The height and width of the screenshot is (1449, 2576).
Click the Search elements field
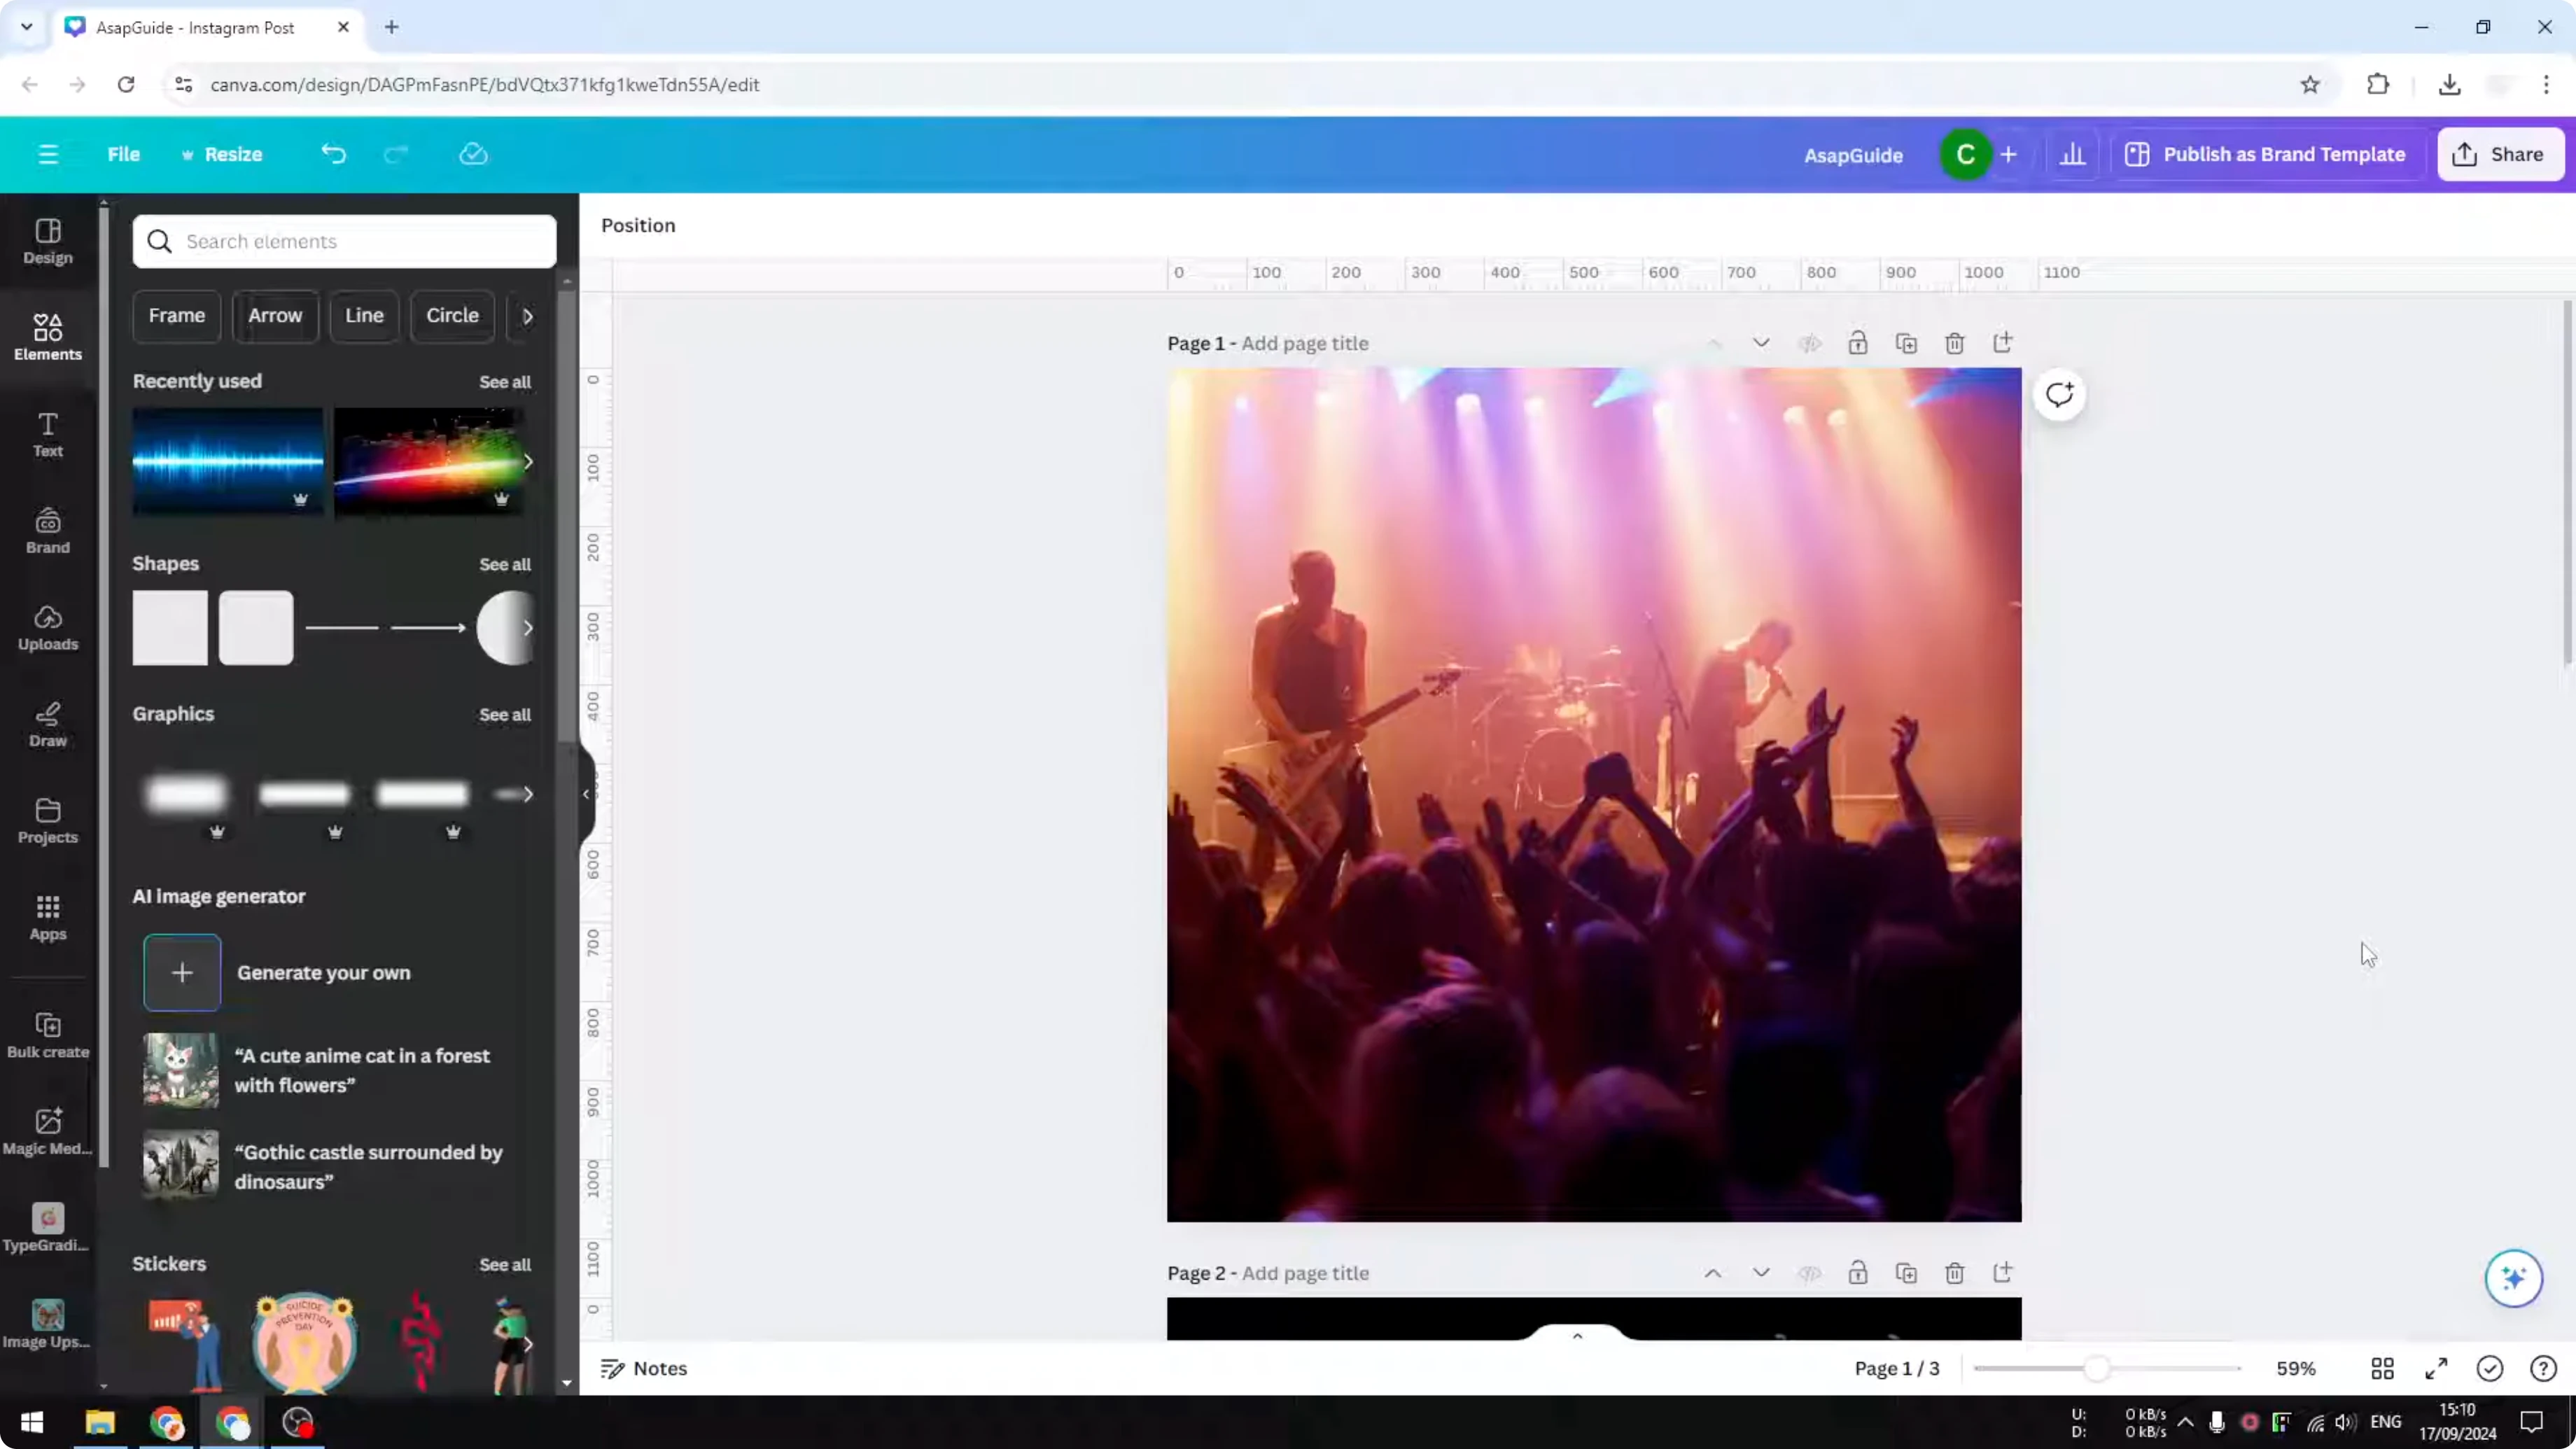pyautogui.click(x=344, y=241)
